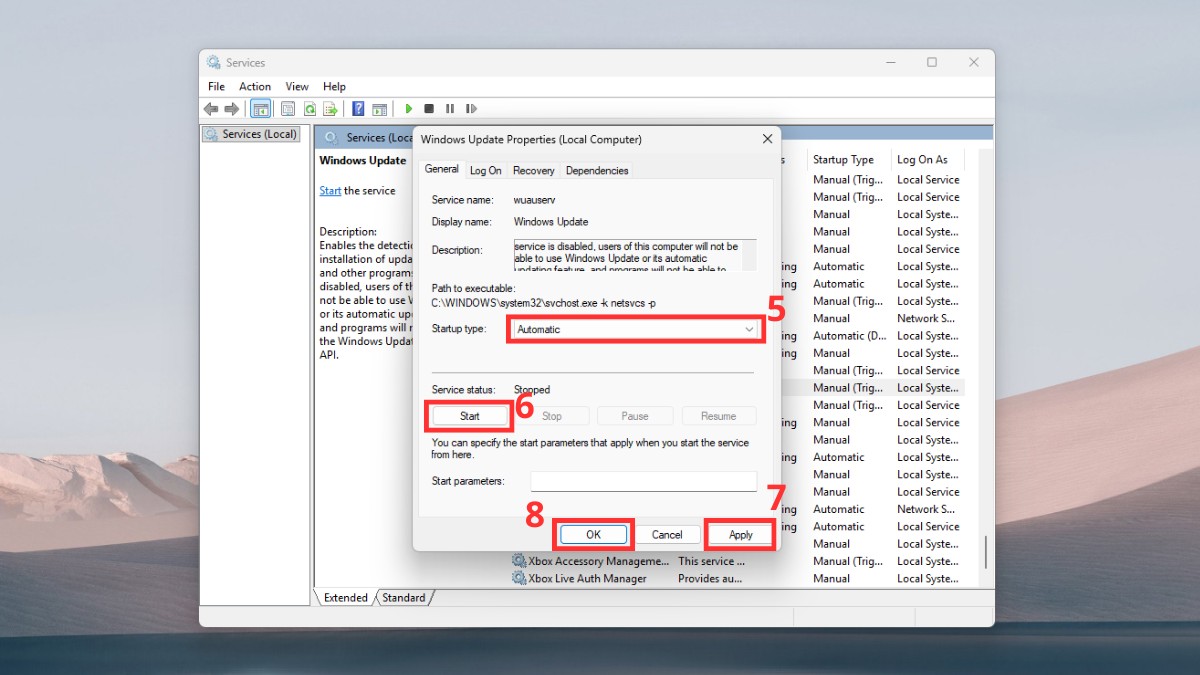Switch to the Log On tab

[486, 171]
